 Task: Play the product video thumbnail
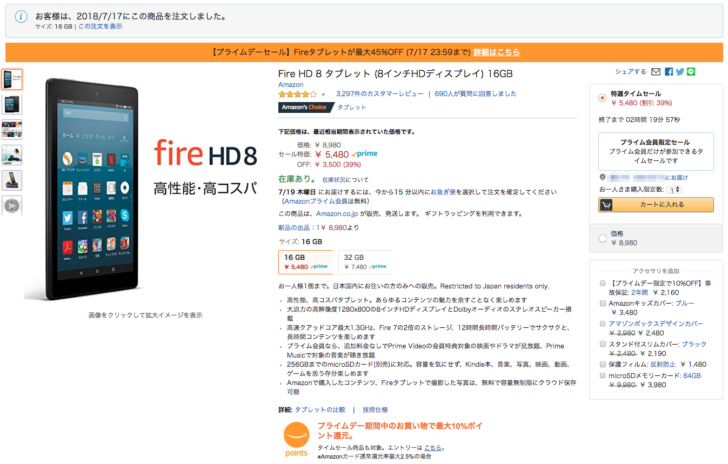pyautogui.click(x=12, y=205)
